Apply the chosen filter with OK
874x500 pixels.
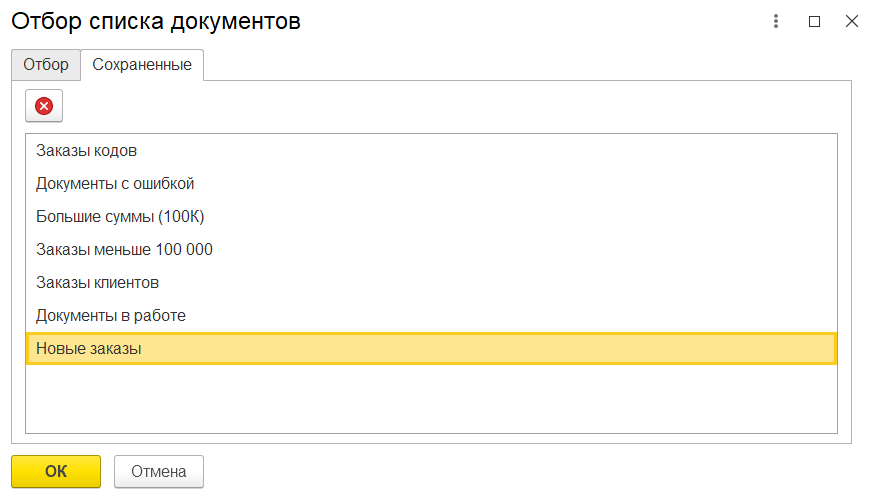56,472
